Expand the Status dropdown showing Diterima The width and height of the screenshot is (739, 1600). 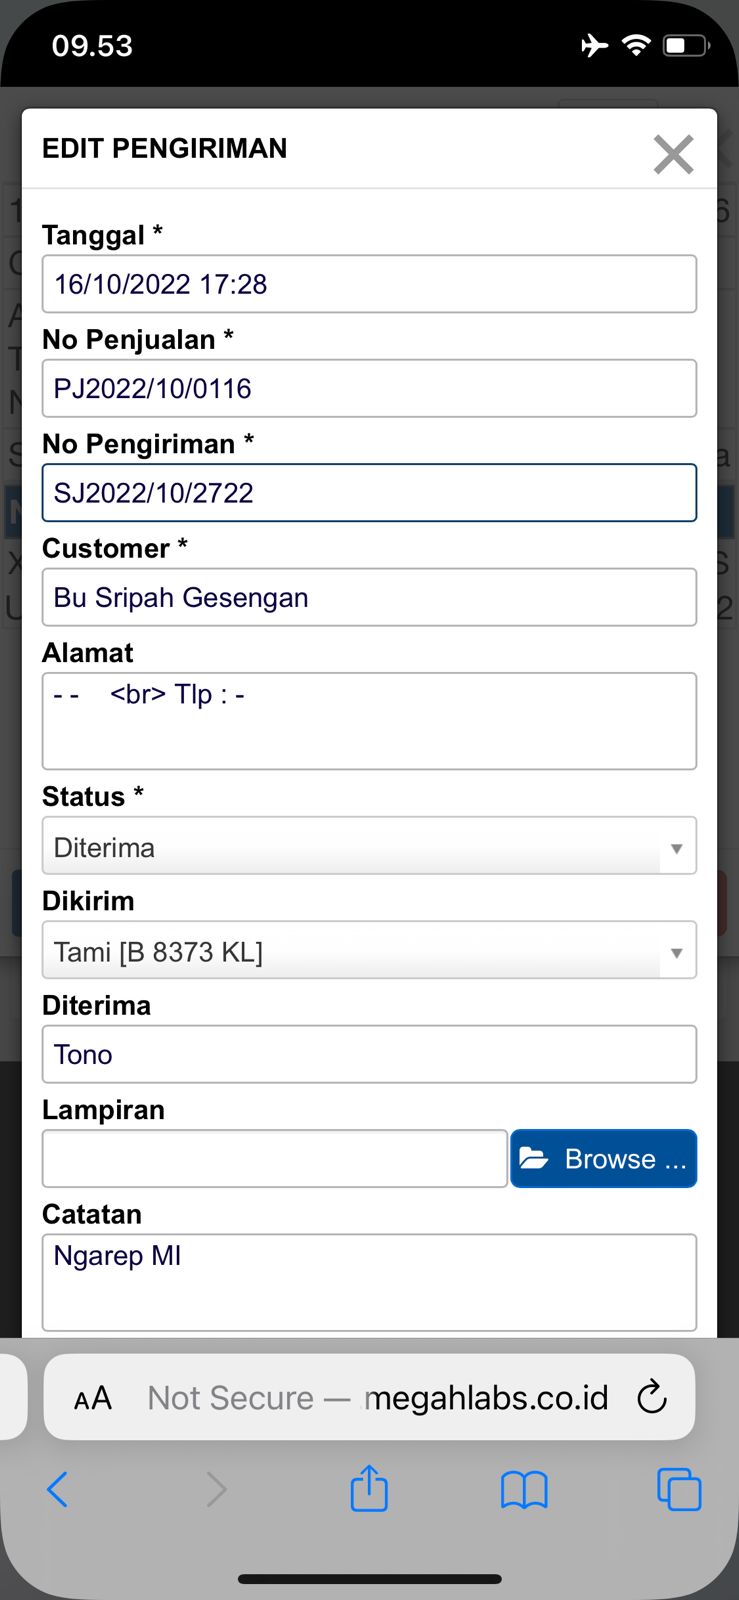[369, 846]
